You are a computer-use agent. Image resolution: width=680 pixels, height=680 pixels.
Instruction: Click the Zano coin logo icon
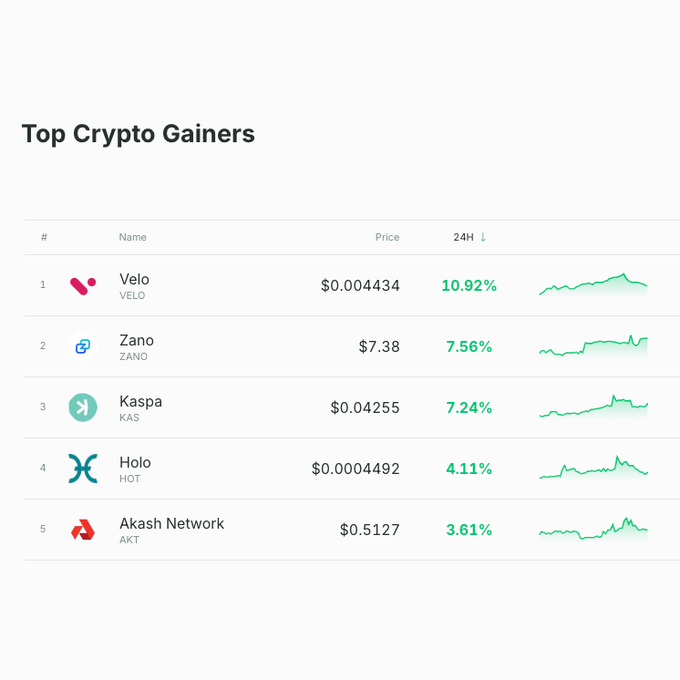click(83, 347)
